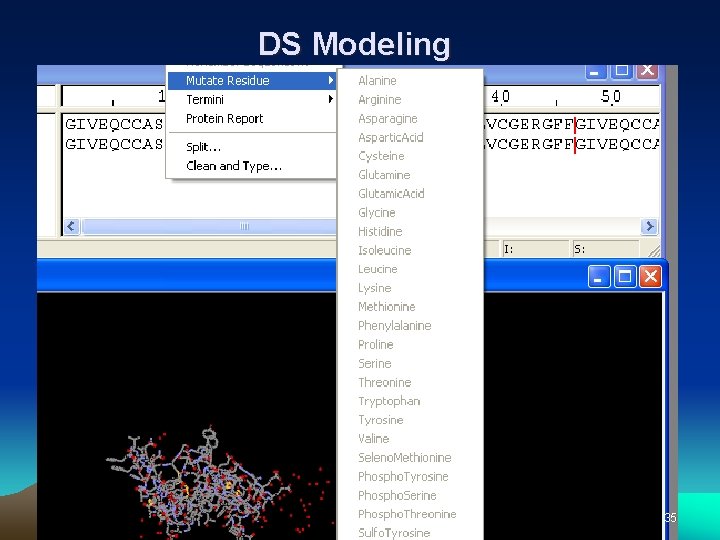720x540 pixels.
Task: Click the second row GIVEQCCAS sequence text
Action: (114, 144)
